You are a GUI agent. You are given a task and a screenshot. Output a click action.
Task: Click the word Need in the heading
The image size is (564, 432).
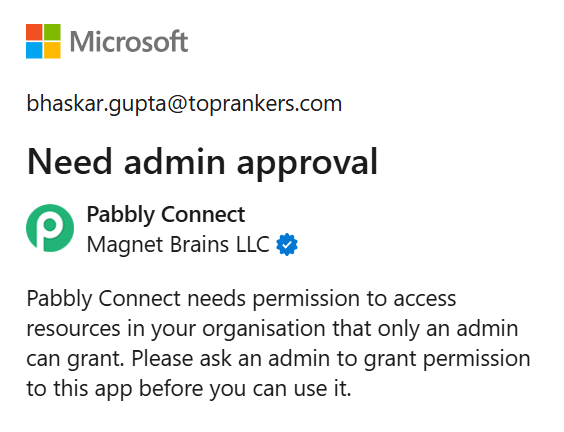69,162
